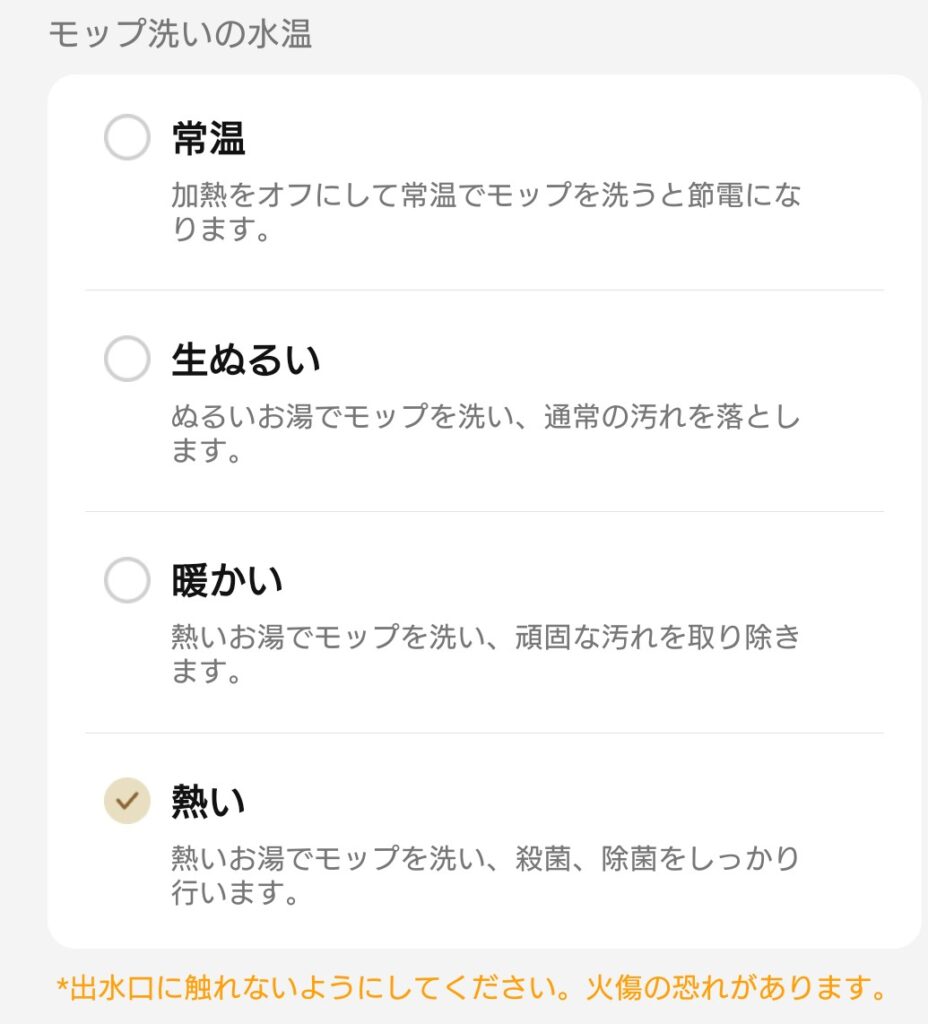
Task: Pick the 暖かい radio button
Action: pos(127,580)
